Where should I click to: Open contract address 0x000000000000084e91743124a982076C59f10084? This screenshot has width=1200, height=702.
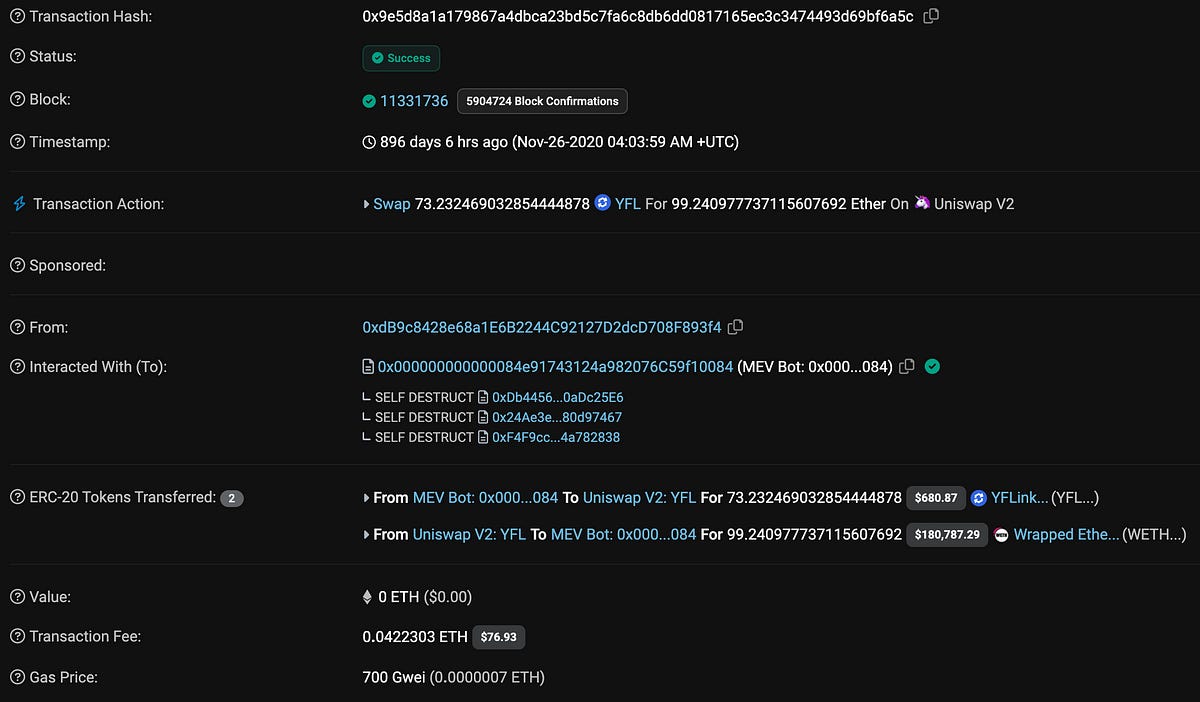point(555,367)
